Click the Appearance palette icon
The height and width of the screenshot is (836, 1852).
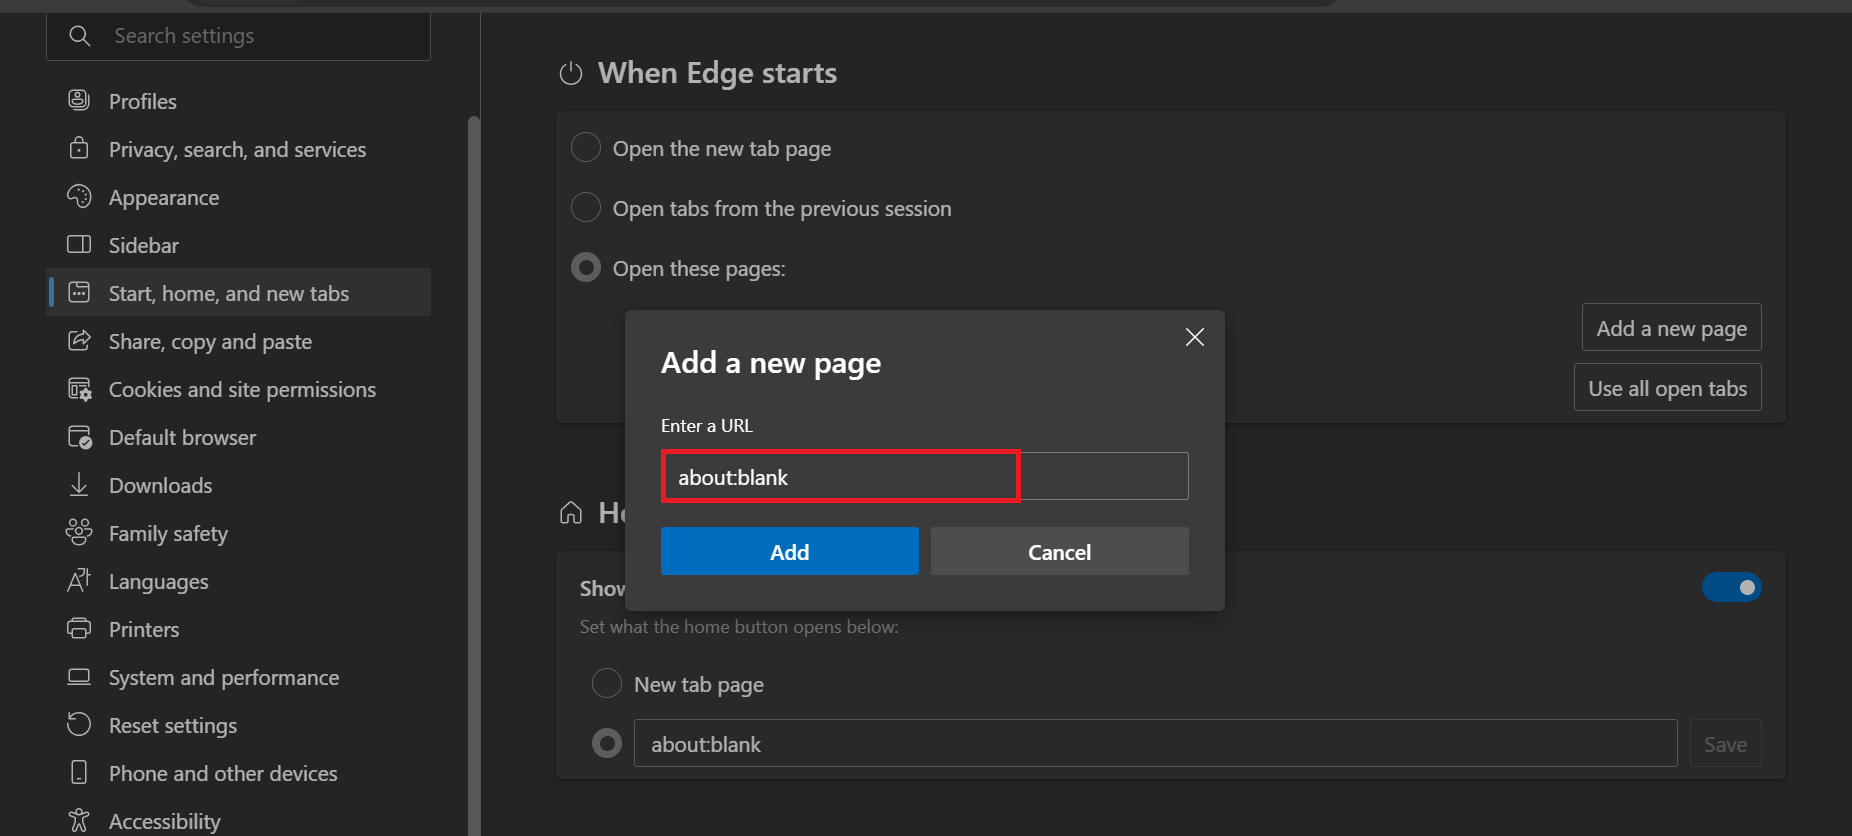[x=79, y=196]
